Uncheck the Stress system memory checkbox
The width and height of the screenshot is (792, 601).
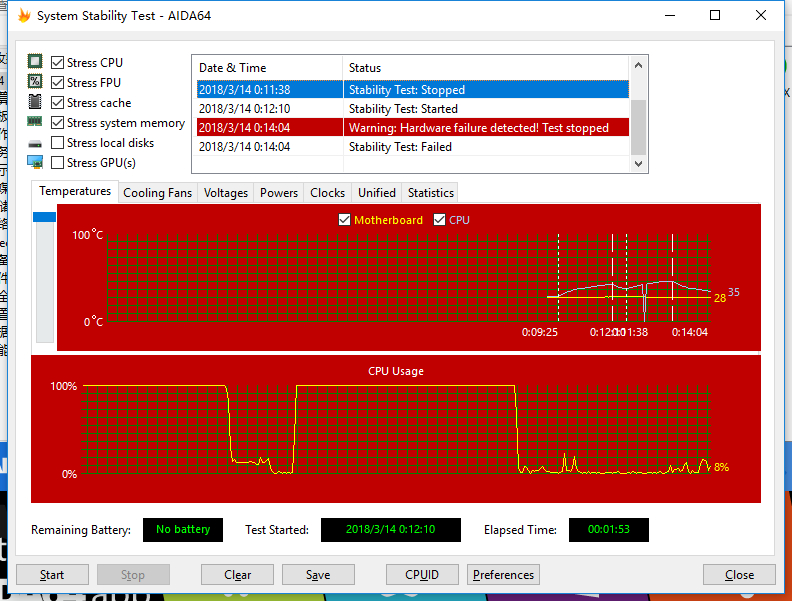coord(58,123)
